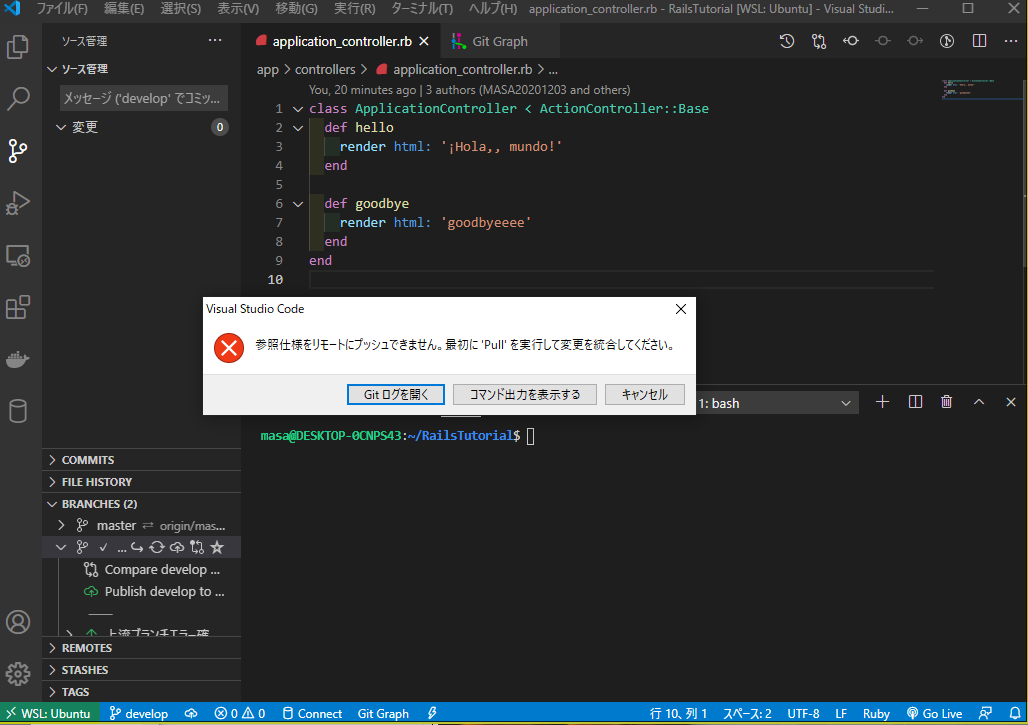Click the compare icon on develop branch row
This screenshot has width=1028, height=725.
(x=197, y=547)
